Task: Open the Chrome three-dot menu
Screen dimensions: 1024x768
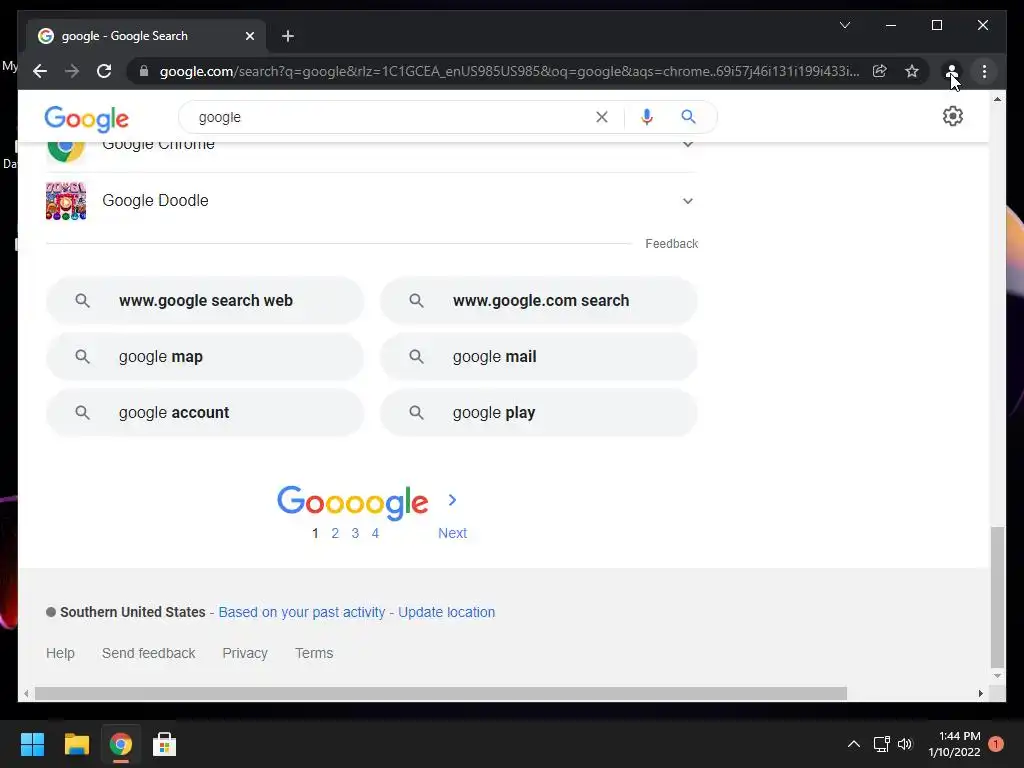Action: (x=984, y=71)
